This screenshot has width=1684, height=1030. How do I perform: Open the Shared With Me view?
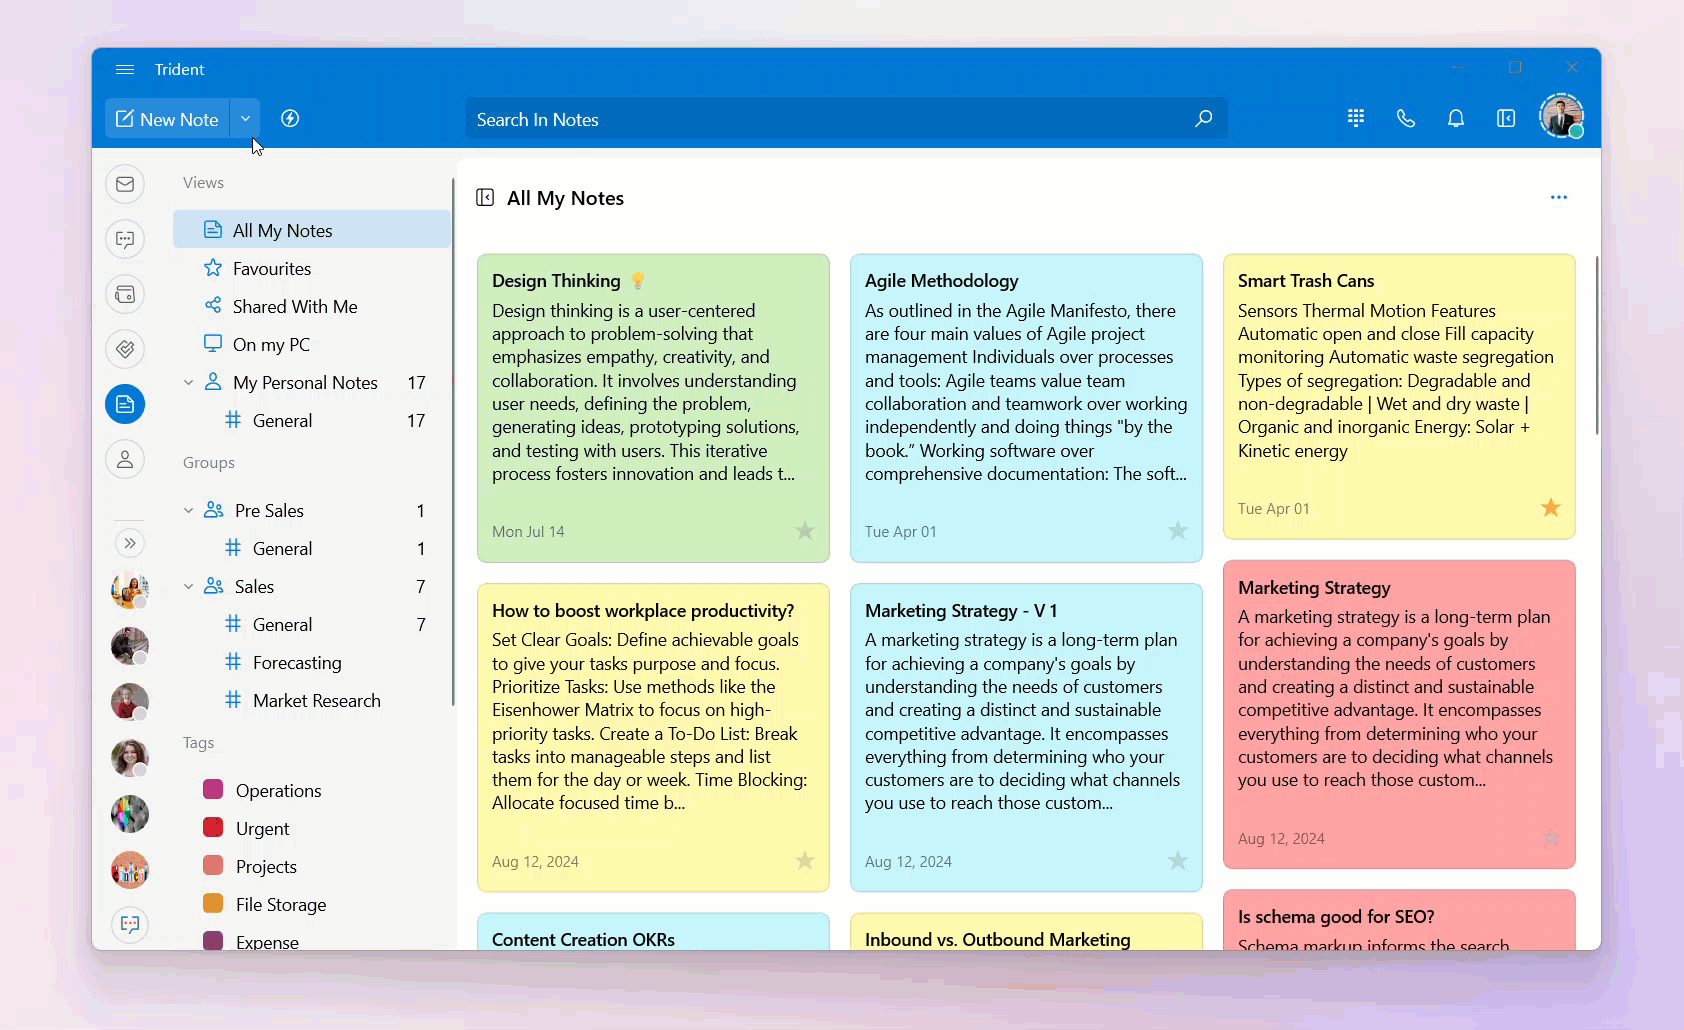[x=312, y=306]
